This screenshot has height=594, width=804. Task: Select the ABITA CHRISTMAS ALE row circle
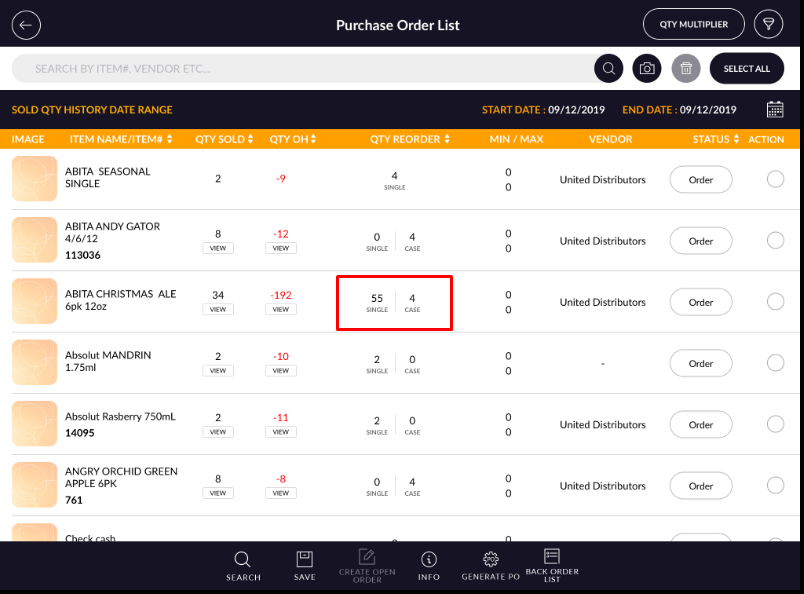pos(775,302)
